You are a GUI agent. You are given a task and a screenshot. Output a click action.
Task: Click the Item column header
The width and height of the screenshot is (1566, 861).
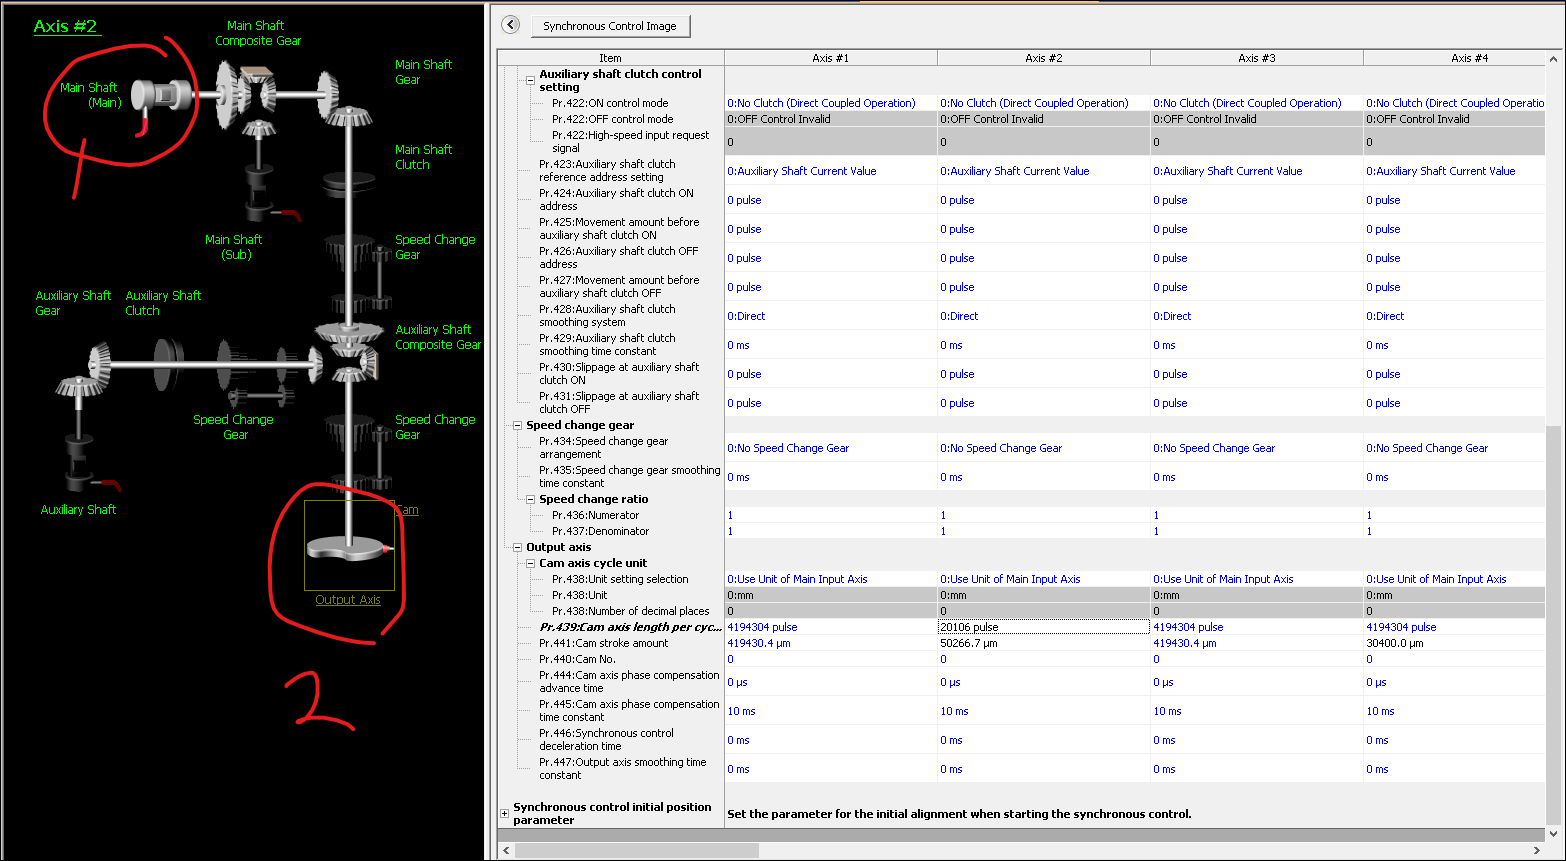[x=611, y=58]
